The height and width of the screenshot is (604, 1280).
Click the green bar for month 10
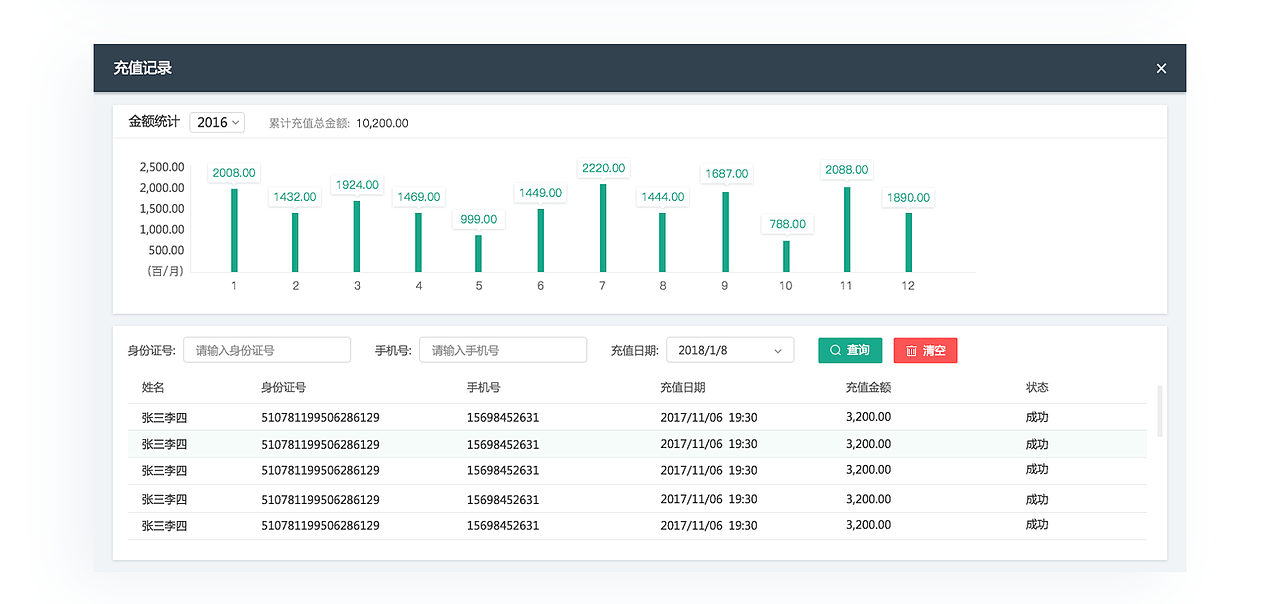786,256
